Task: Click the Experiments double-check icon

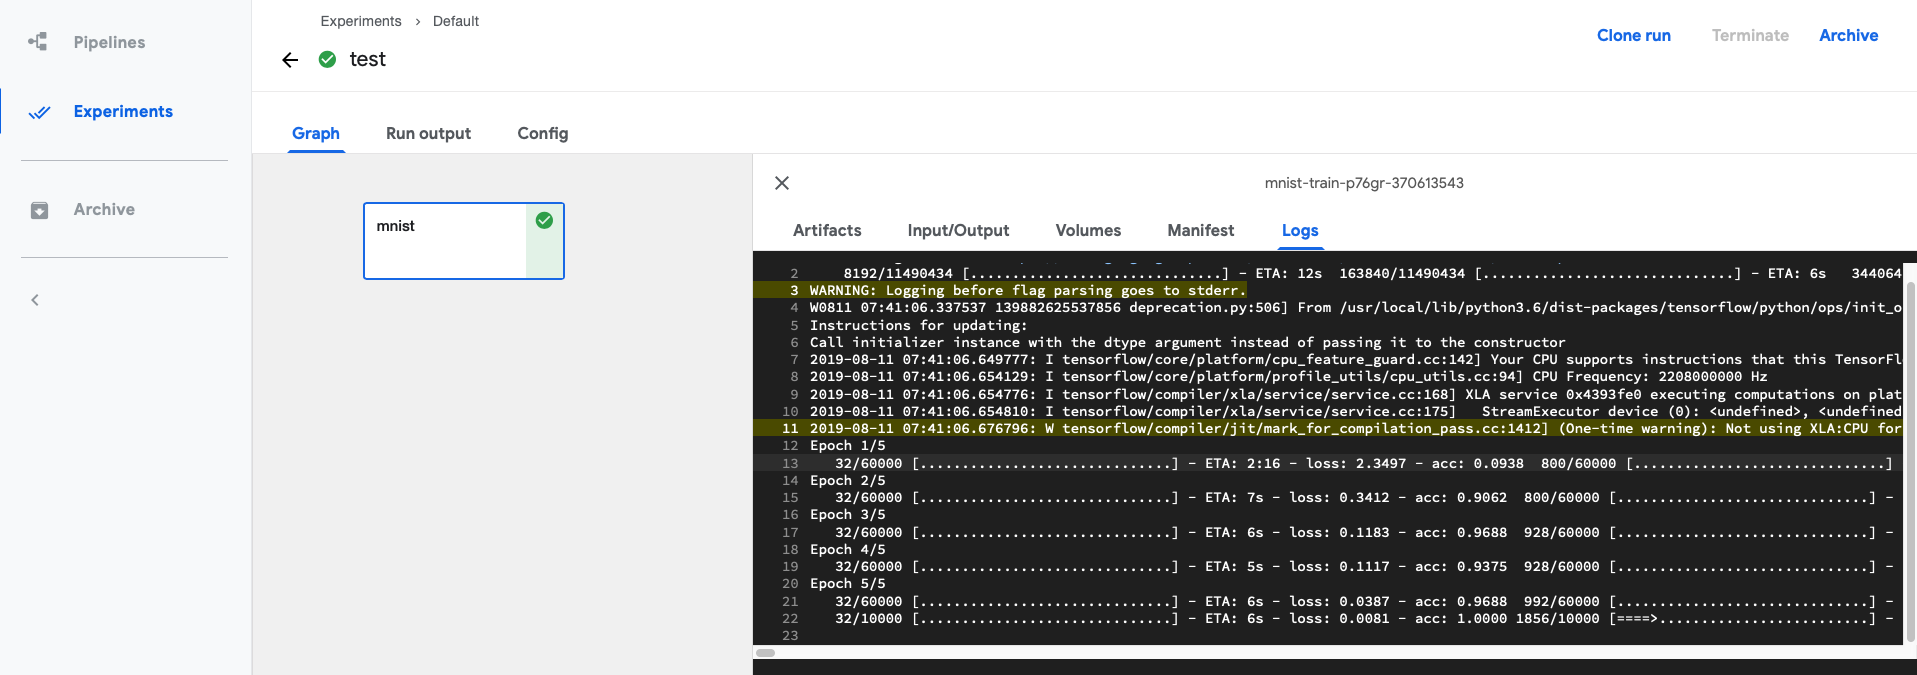Action: [39, 112]
